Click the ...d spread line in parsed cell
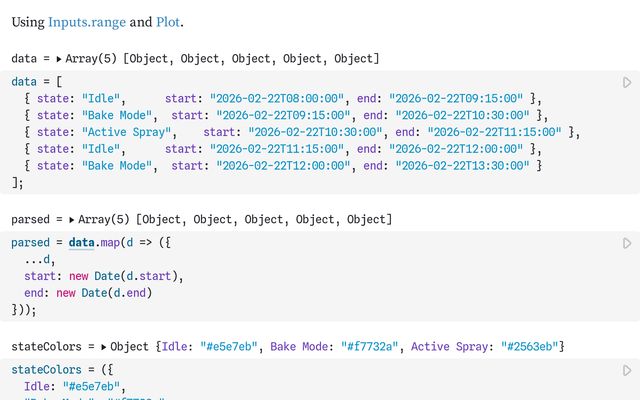The width and height of the screenshot is (640, 400). coord(40,260)
